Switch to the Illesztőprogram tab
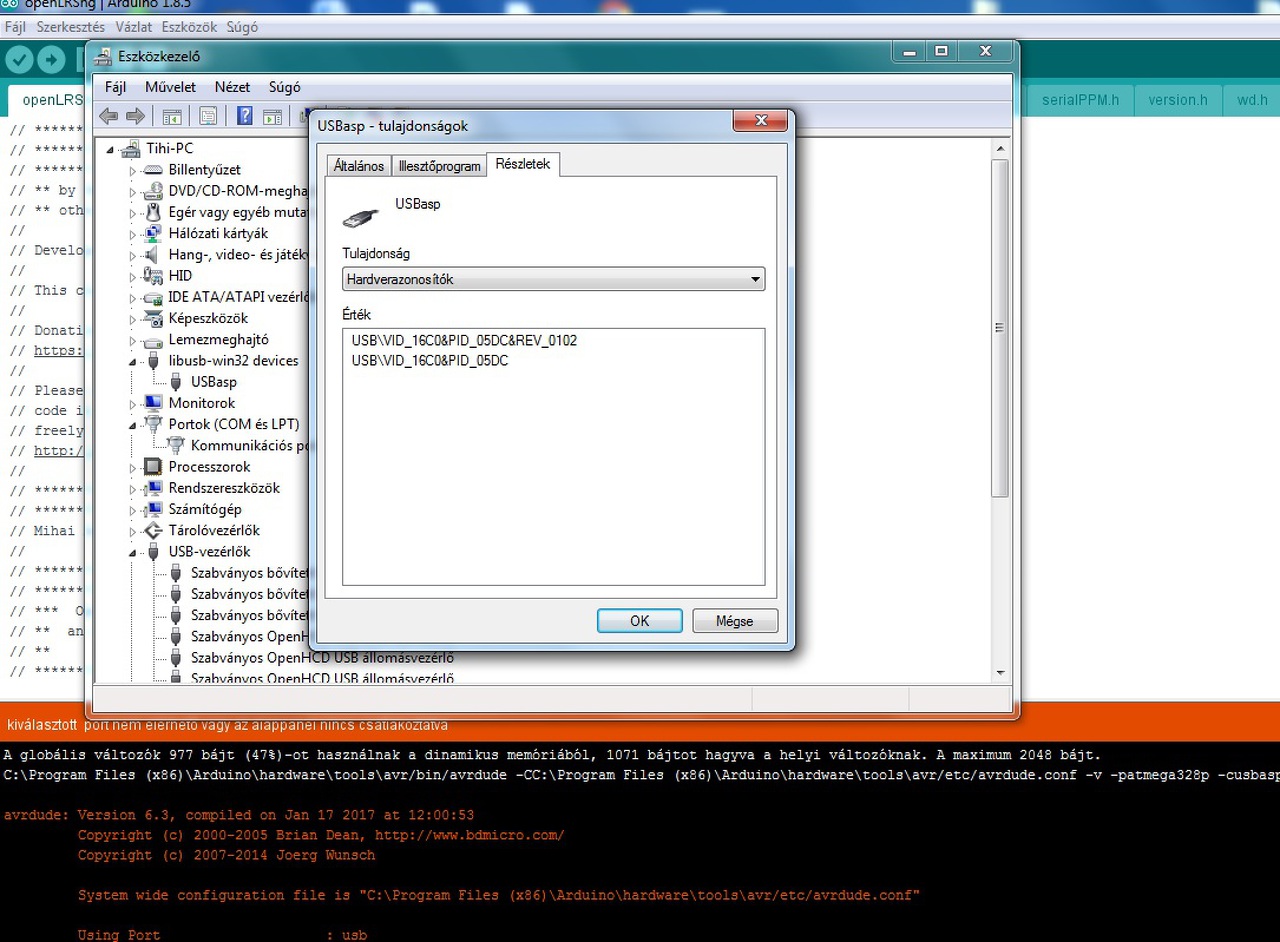Screen dimensions: 1280x942 (x=439, y=166)
